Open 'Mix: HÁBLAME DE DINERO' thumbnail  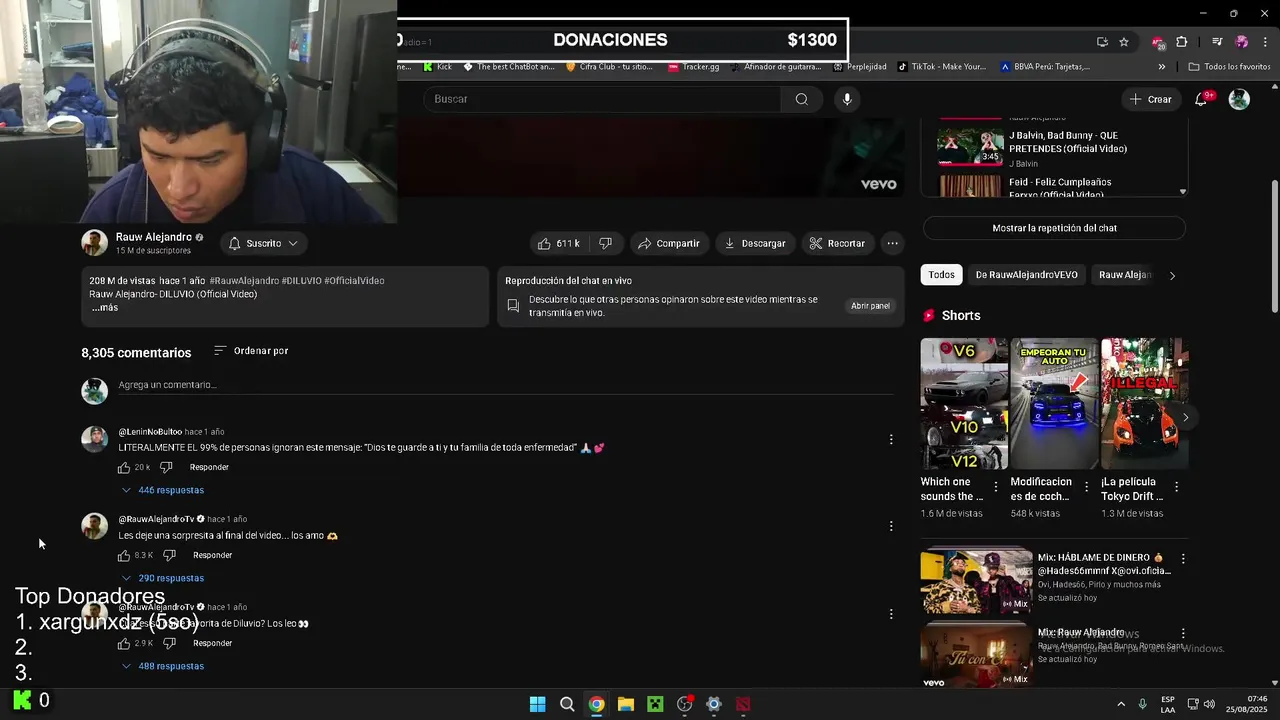tap(976, 580)
